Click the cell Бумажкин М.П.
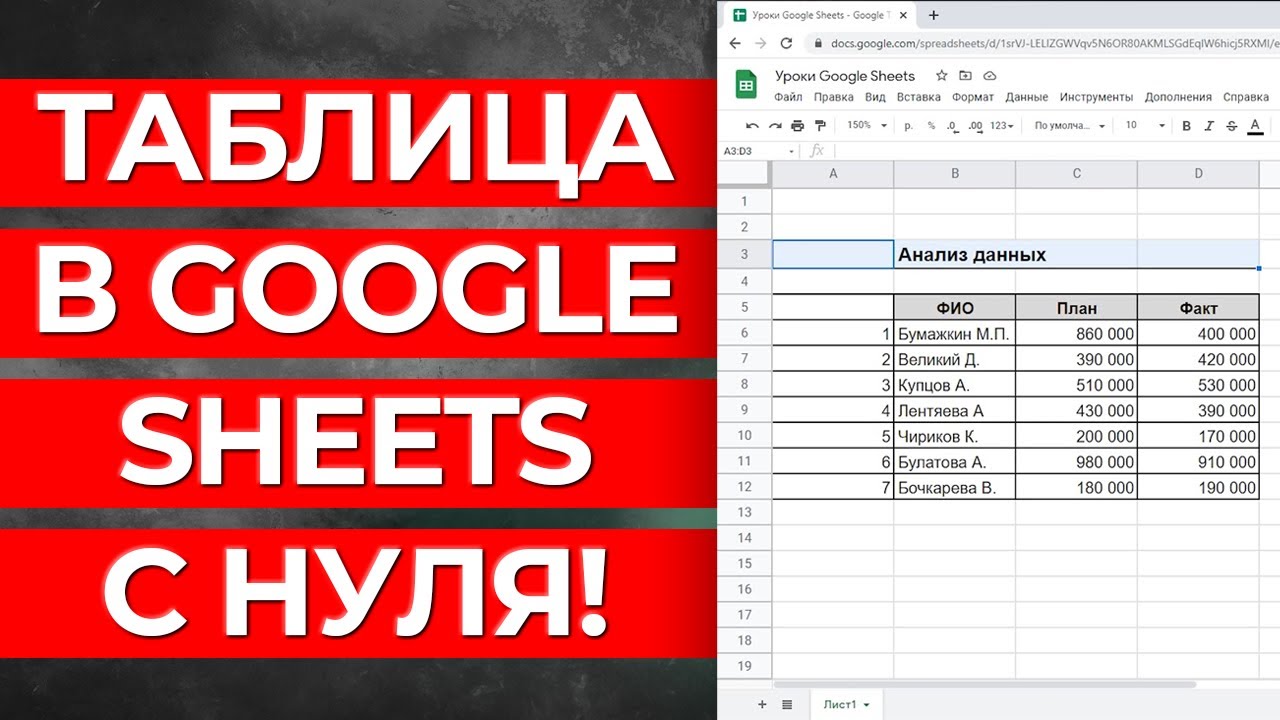 (x=955, y=334)
